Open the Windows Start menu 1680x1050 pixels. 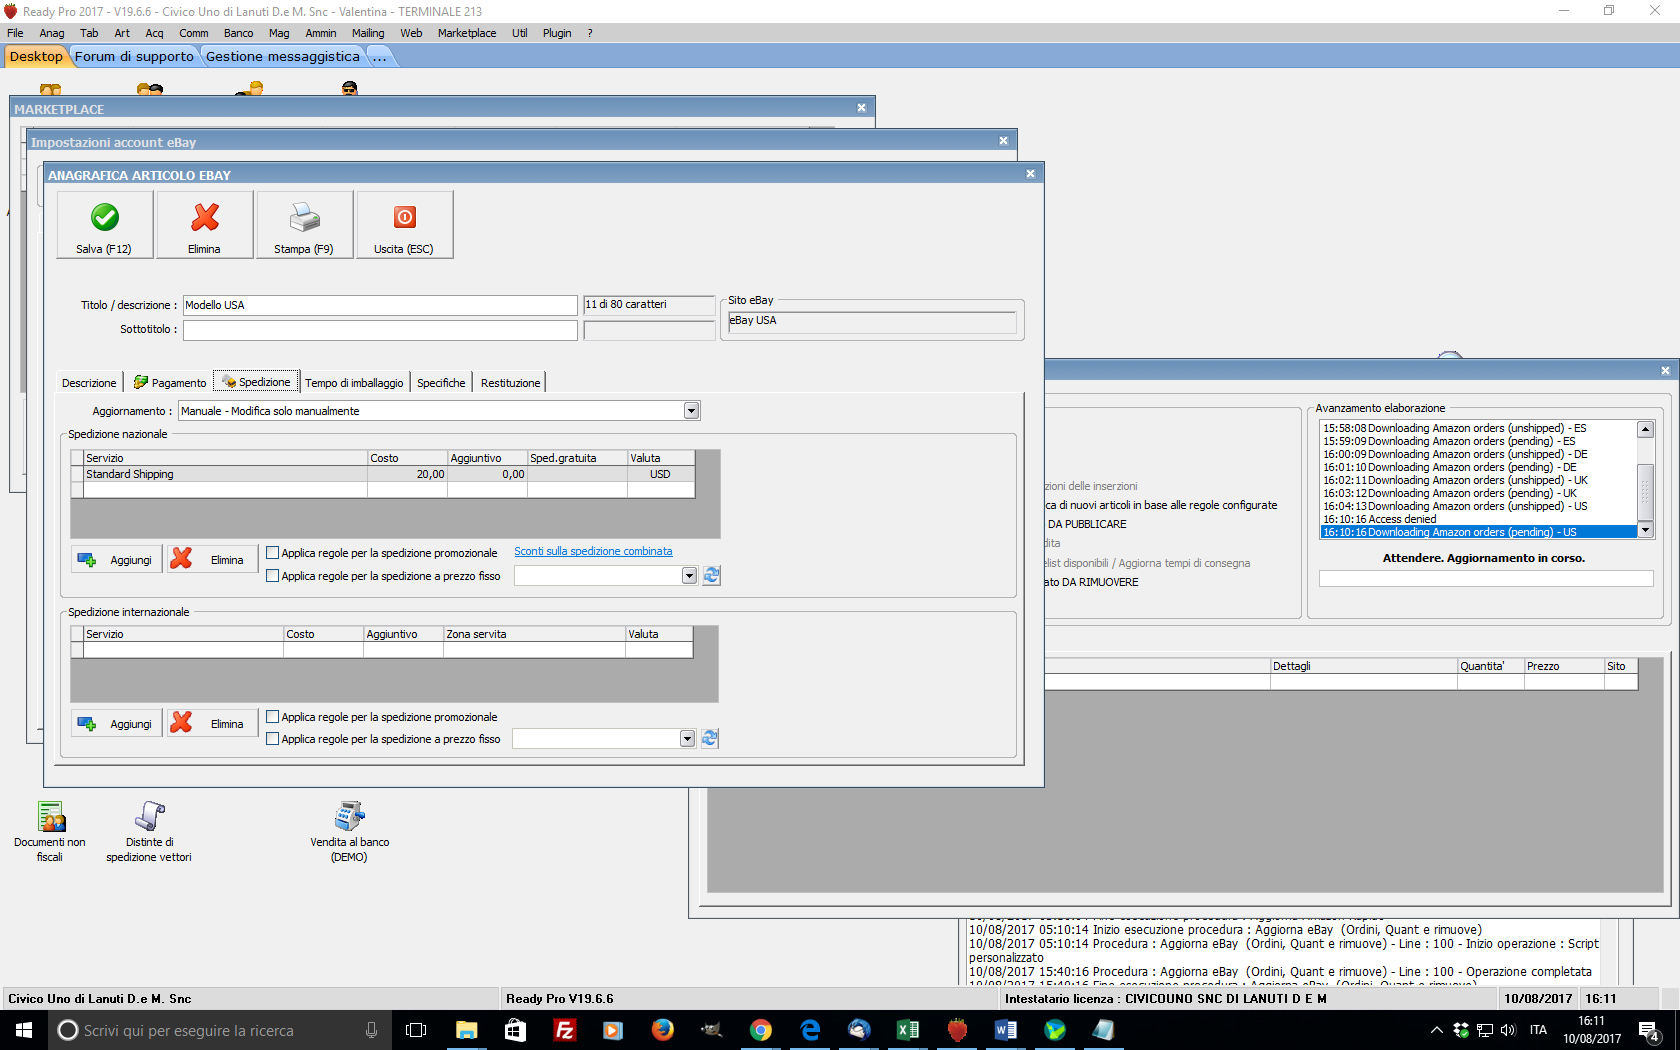(x=24, y=1030)
